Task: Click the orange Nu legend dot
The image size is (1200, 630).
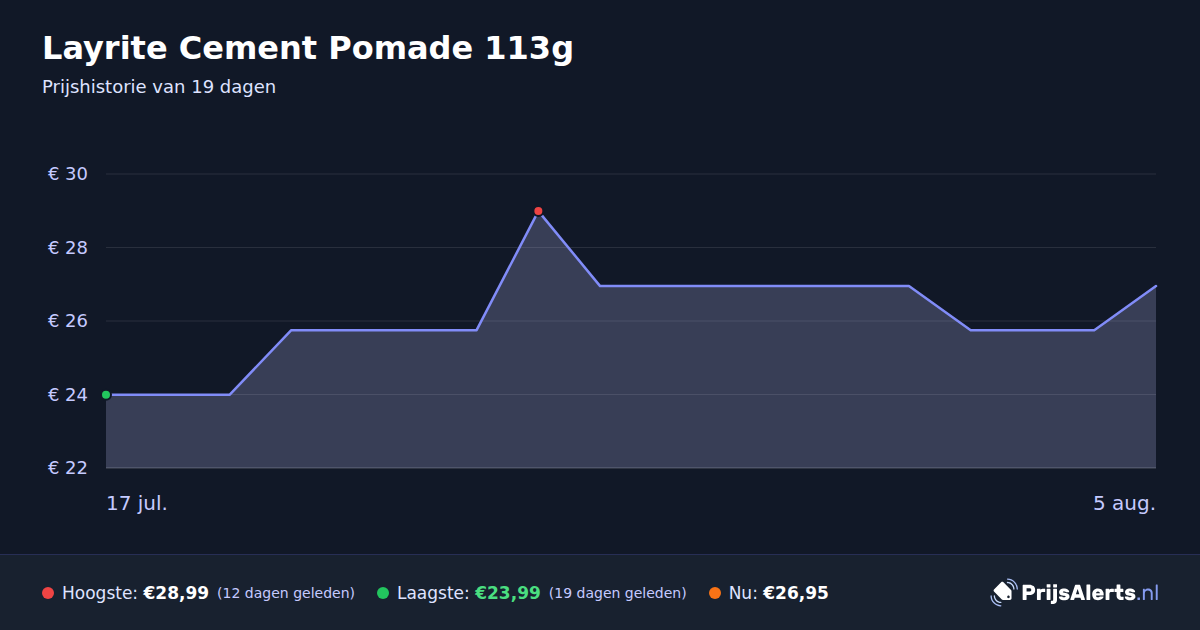Action: point(715,593)
